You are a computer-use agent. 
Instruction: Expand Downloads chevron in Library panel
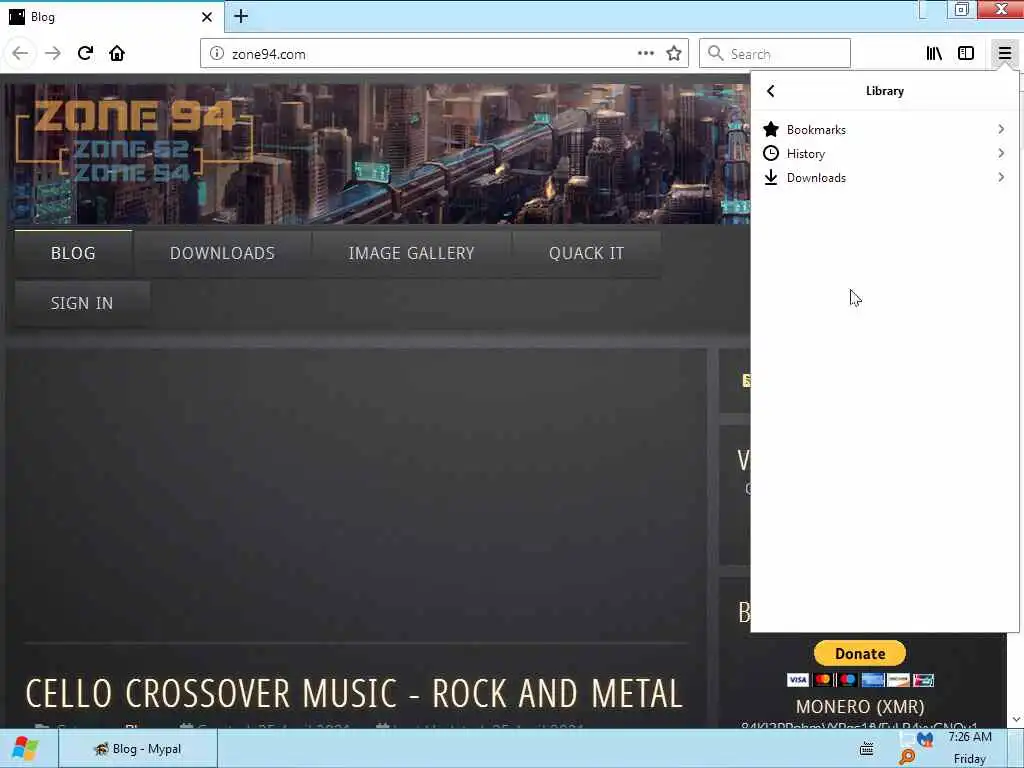[1001, 178]
